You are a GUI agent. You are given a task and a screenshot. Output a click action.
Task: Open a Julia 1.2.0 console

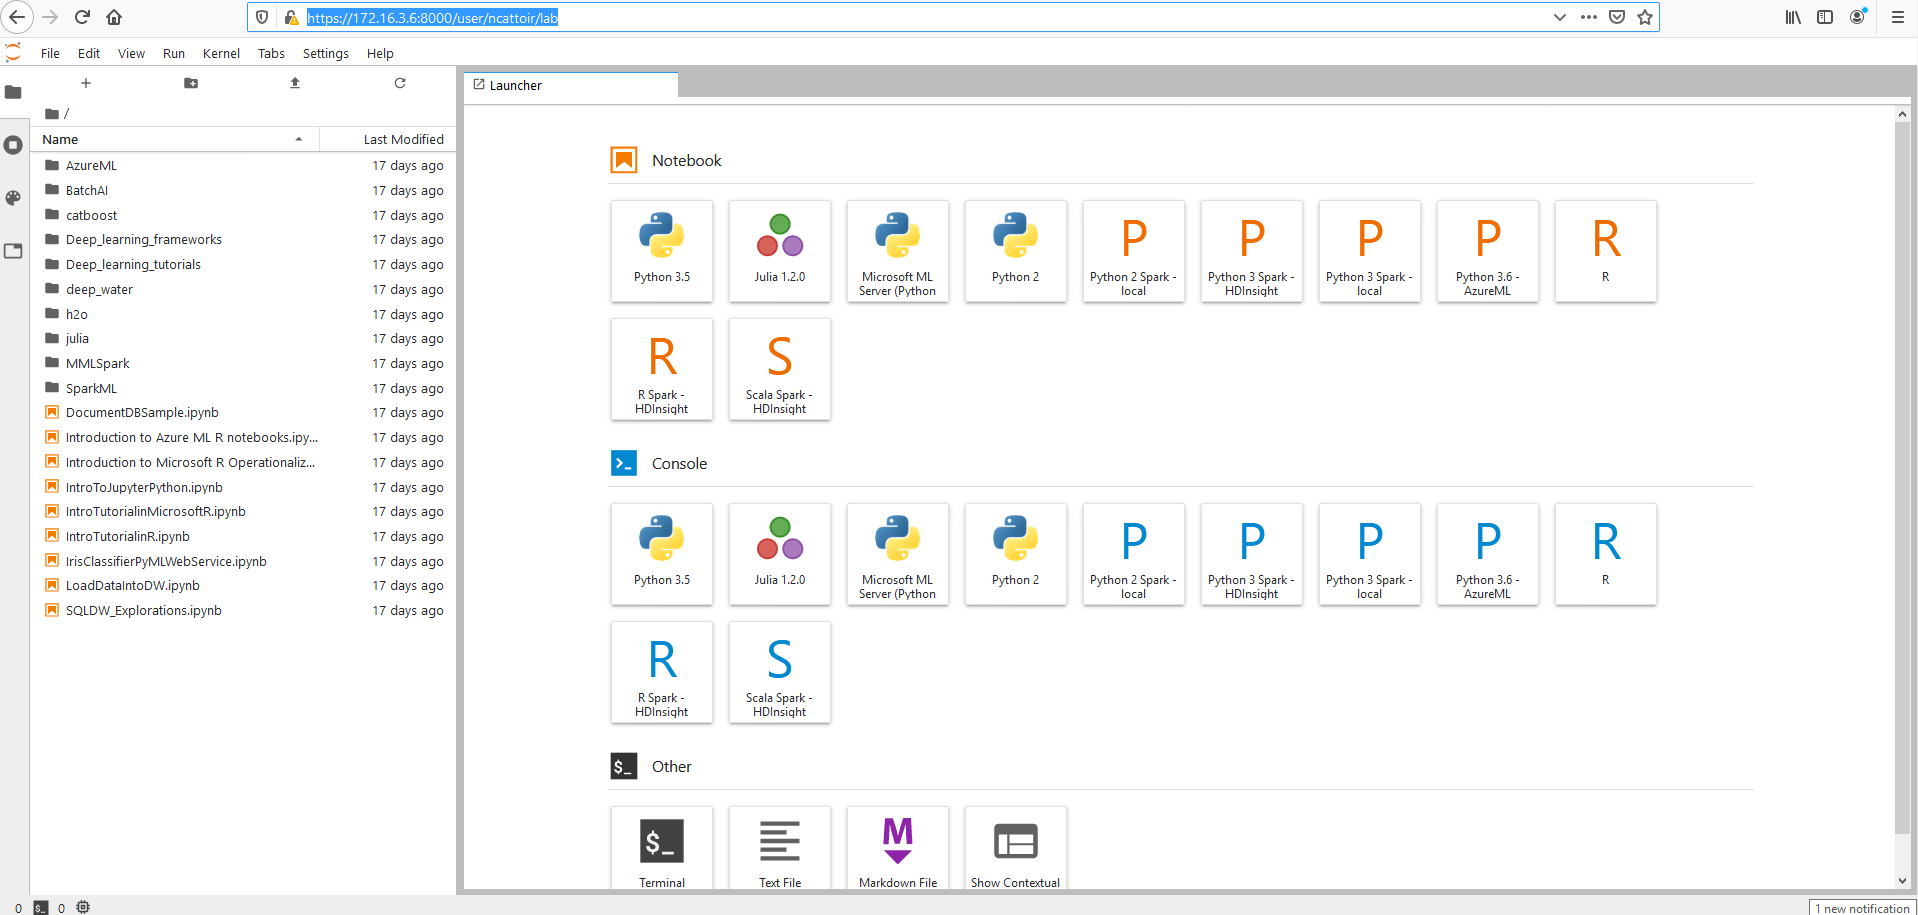click(x=779, y=554)
